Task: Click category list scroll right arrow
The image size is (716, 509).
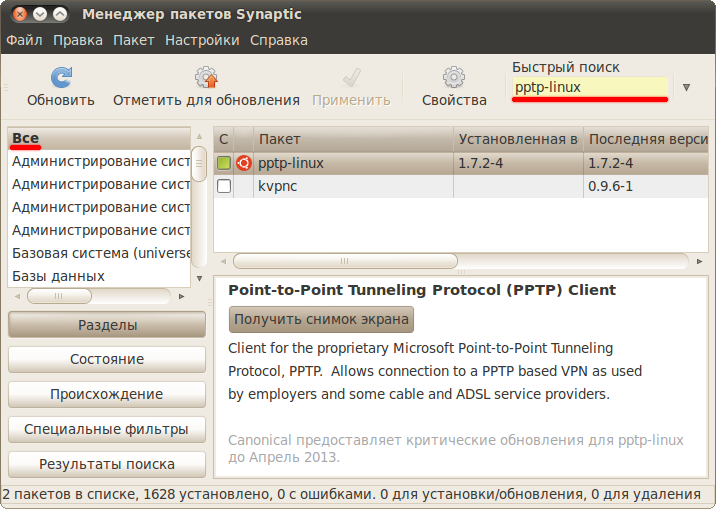Action: click(x=182, y=296)
